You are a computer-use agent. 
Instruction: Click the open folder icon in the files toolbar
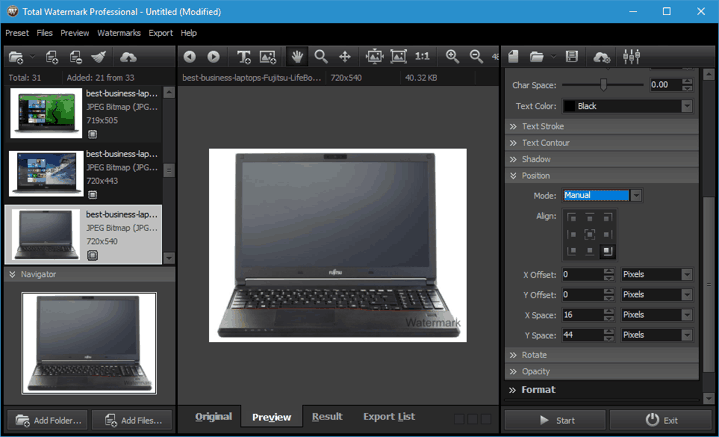pyautogui.click(x=16, y=57)
